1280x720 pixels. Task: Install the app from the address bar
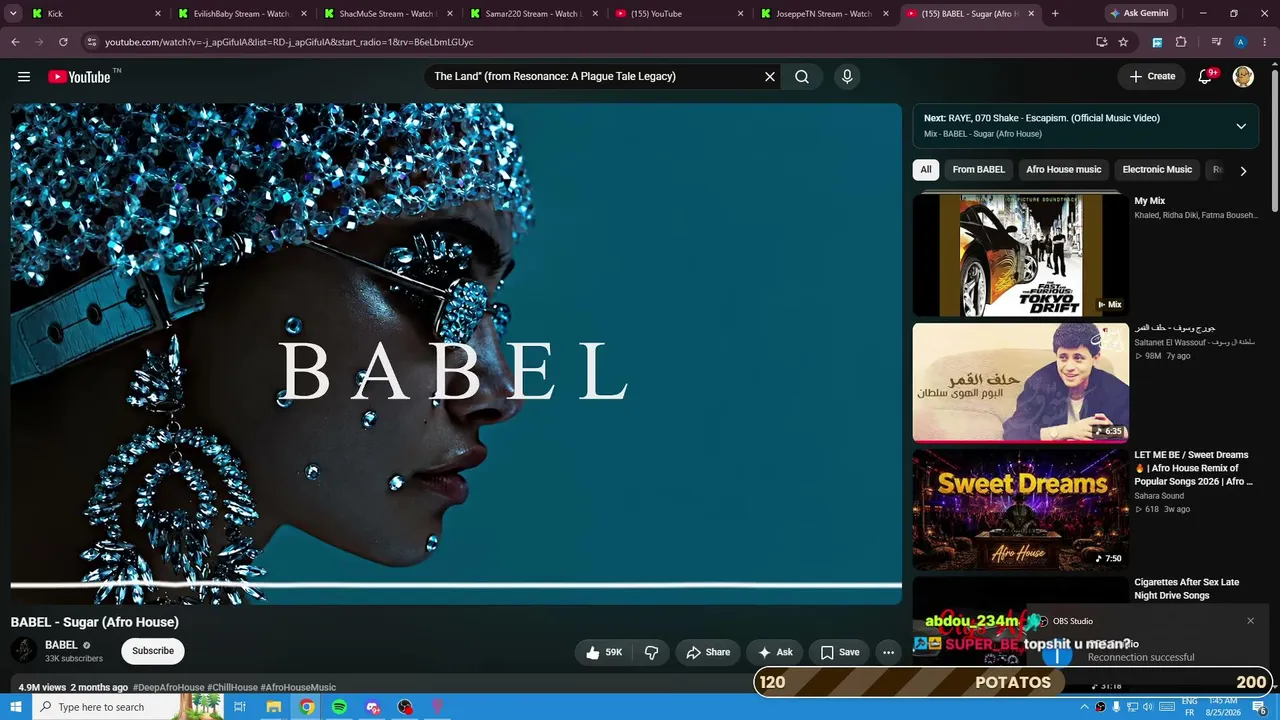[x=1101, y=42]
